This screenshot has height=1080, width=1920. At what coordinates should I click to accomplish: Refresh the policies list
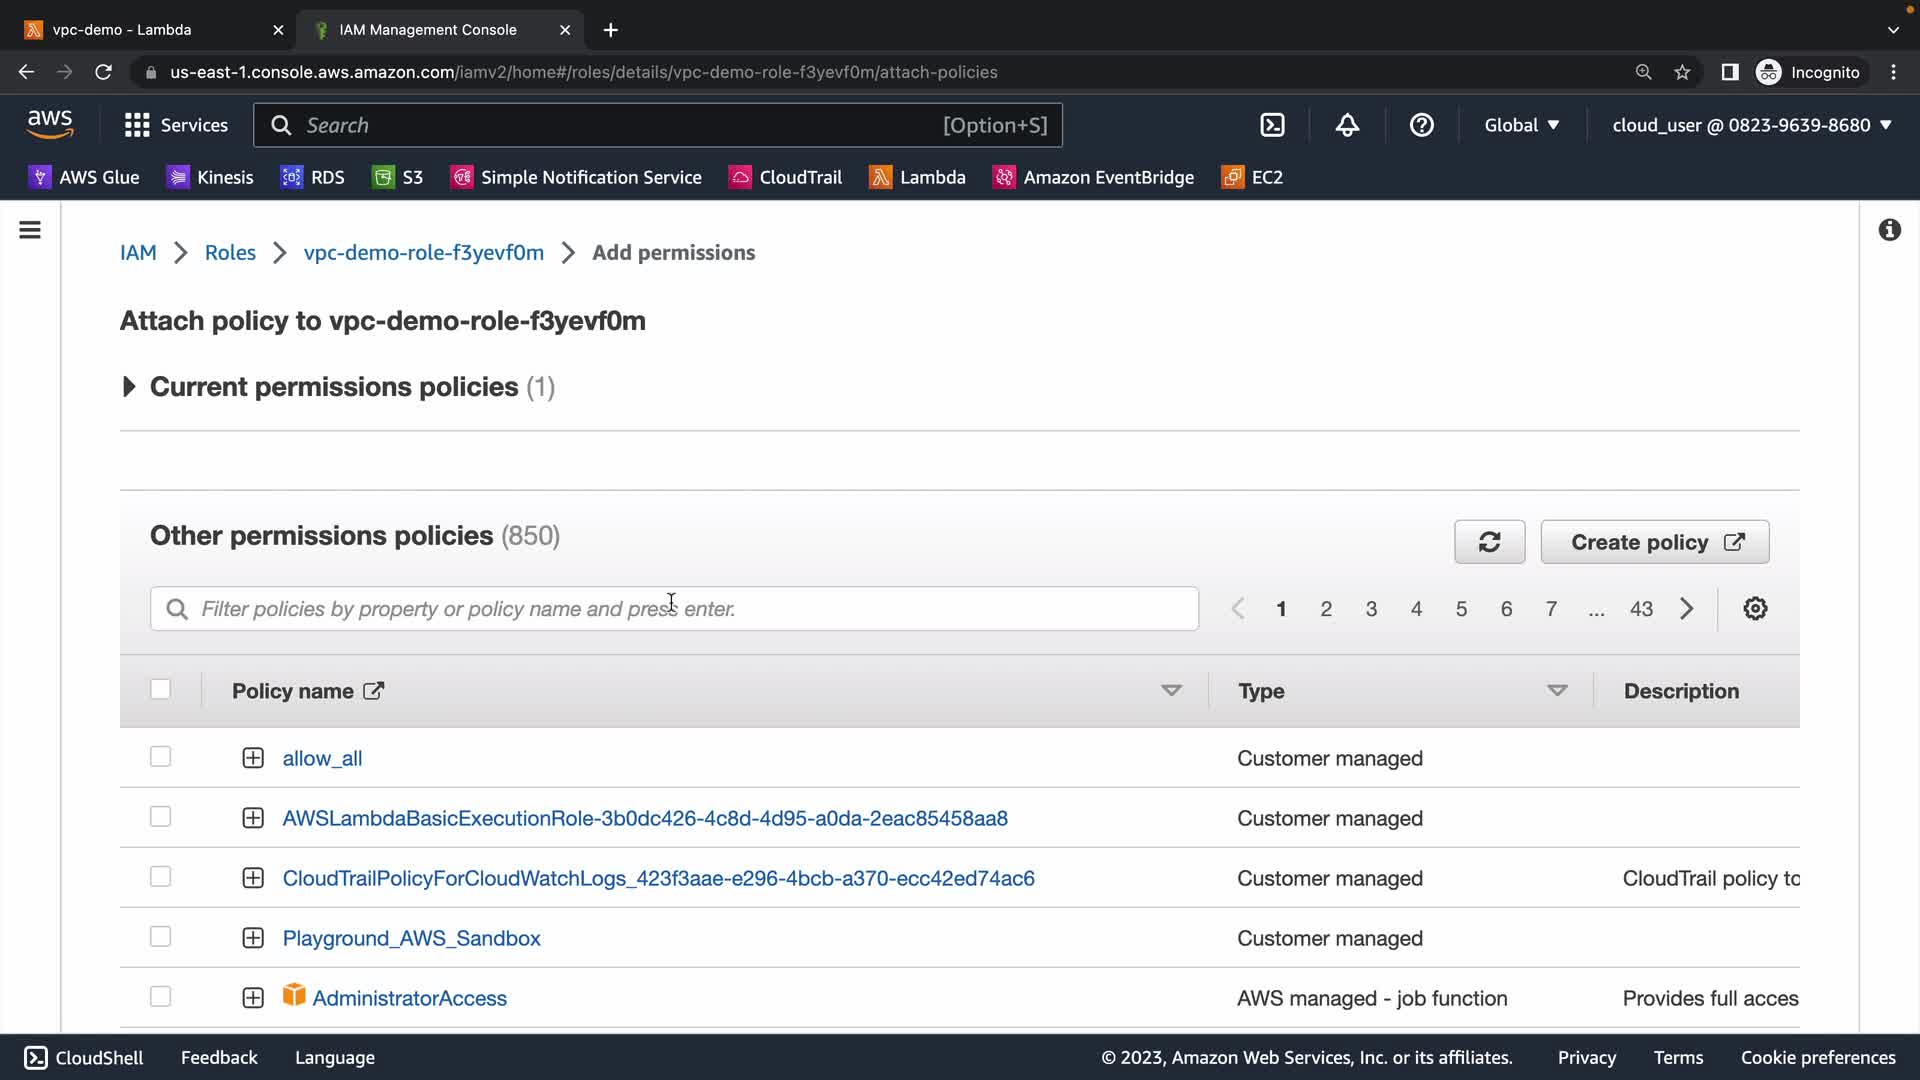pyautogui.click(x=1489, y=542)
